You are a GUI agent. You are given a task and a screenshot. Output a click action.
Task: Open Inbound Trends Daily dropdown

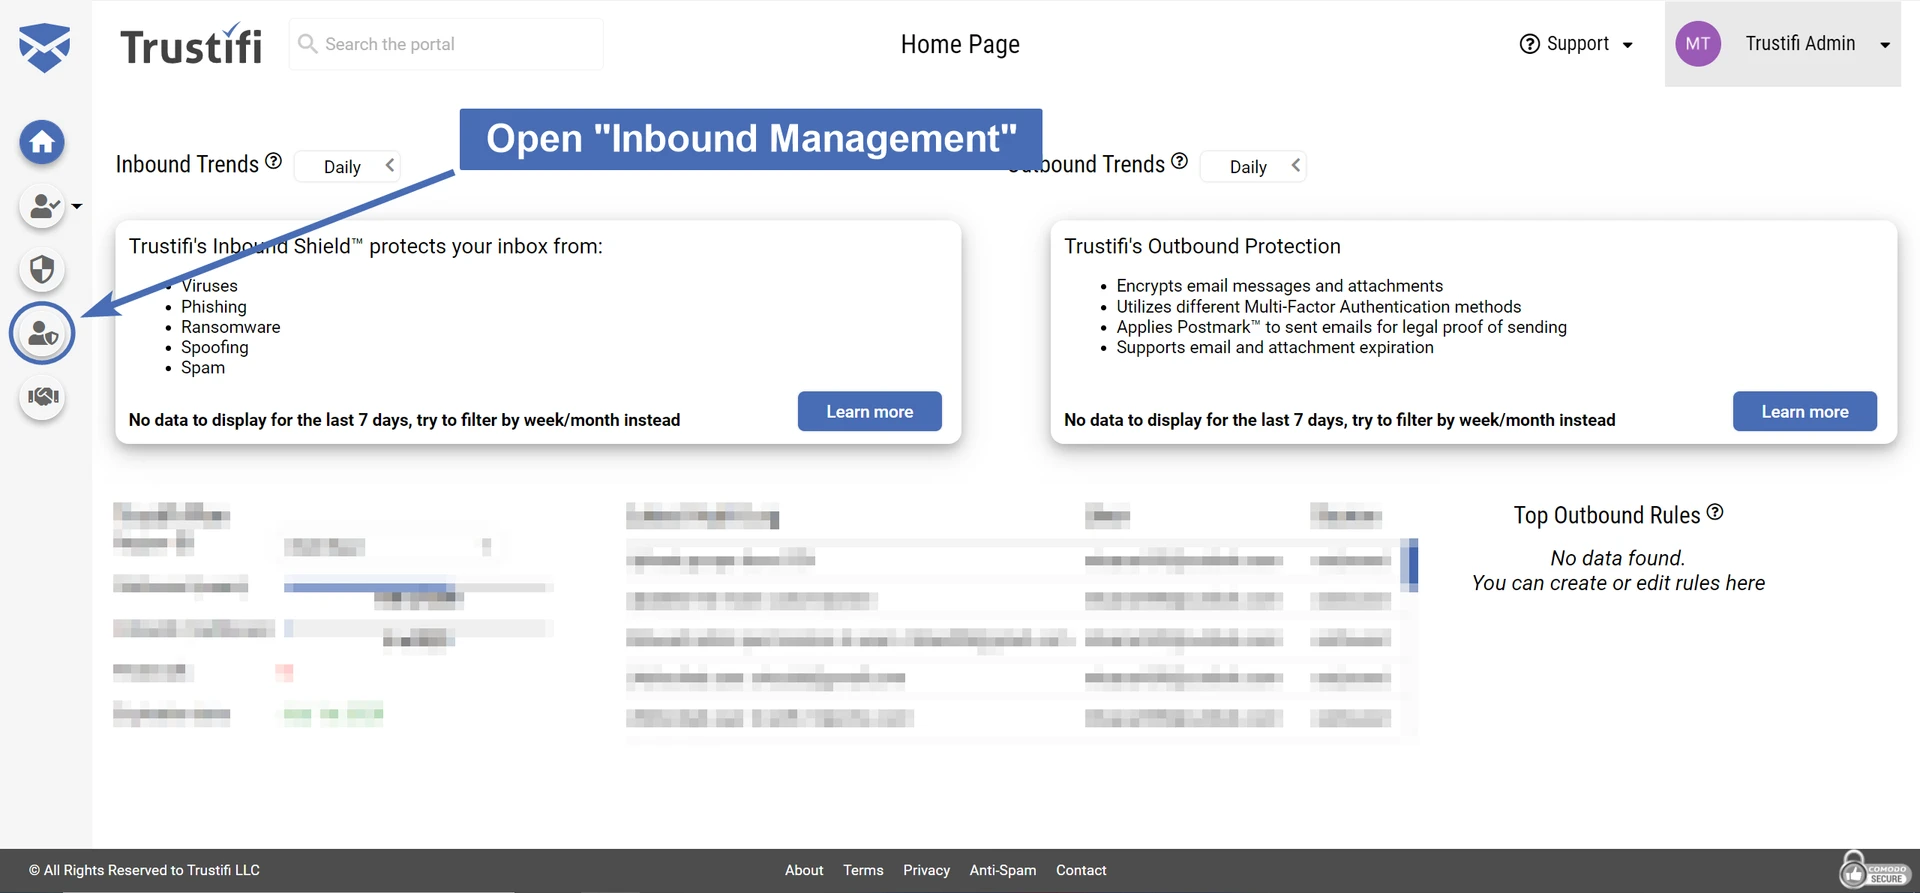pyautogui.click(x=348, y=167)
